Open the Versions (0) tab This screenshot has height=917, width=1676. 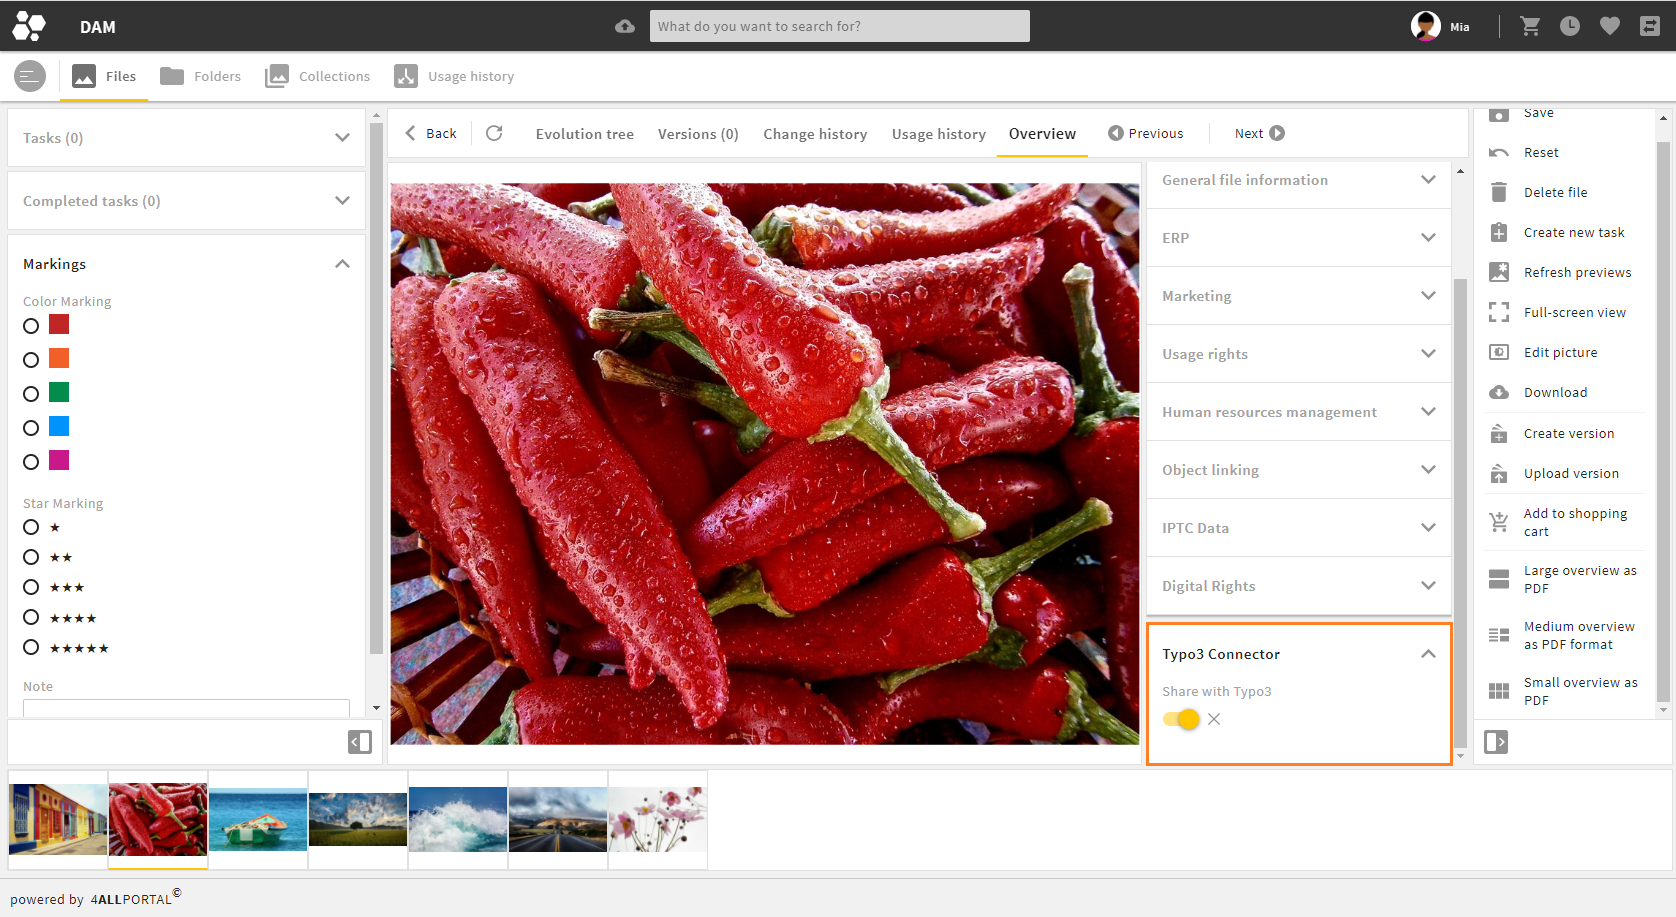(698, 134)
